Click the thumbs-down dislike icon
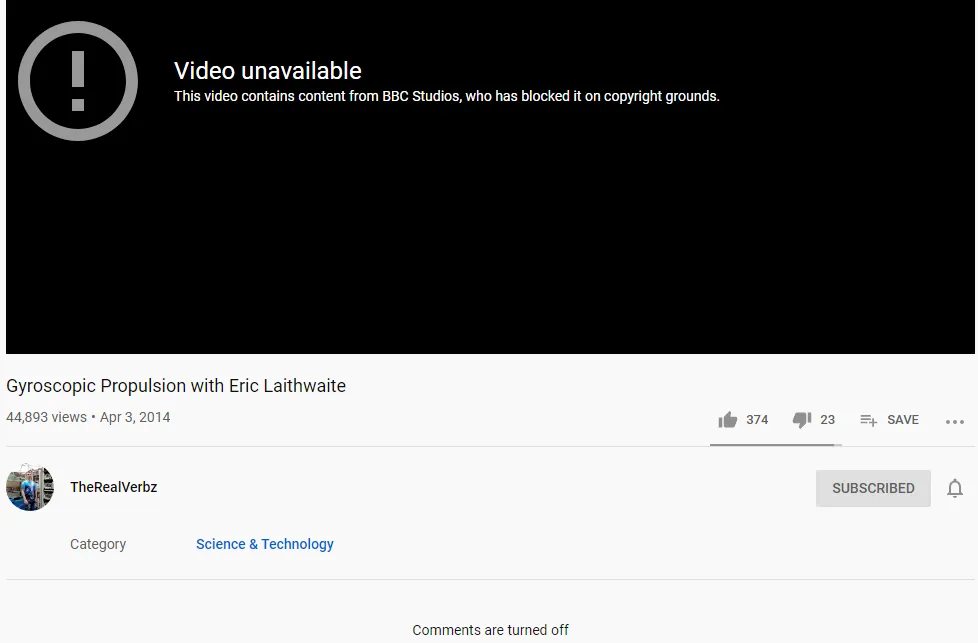Viewport: 978px width, 643px height. (x=801, y=420)
